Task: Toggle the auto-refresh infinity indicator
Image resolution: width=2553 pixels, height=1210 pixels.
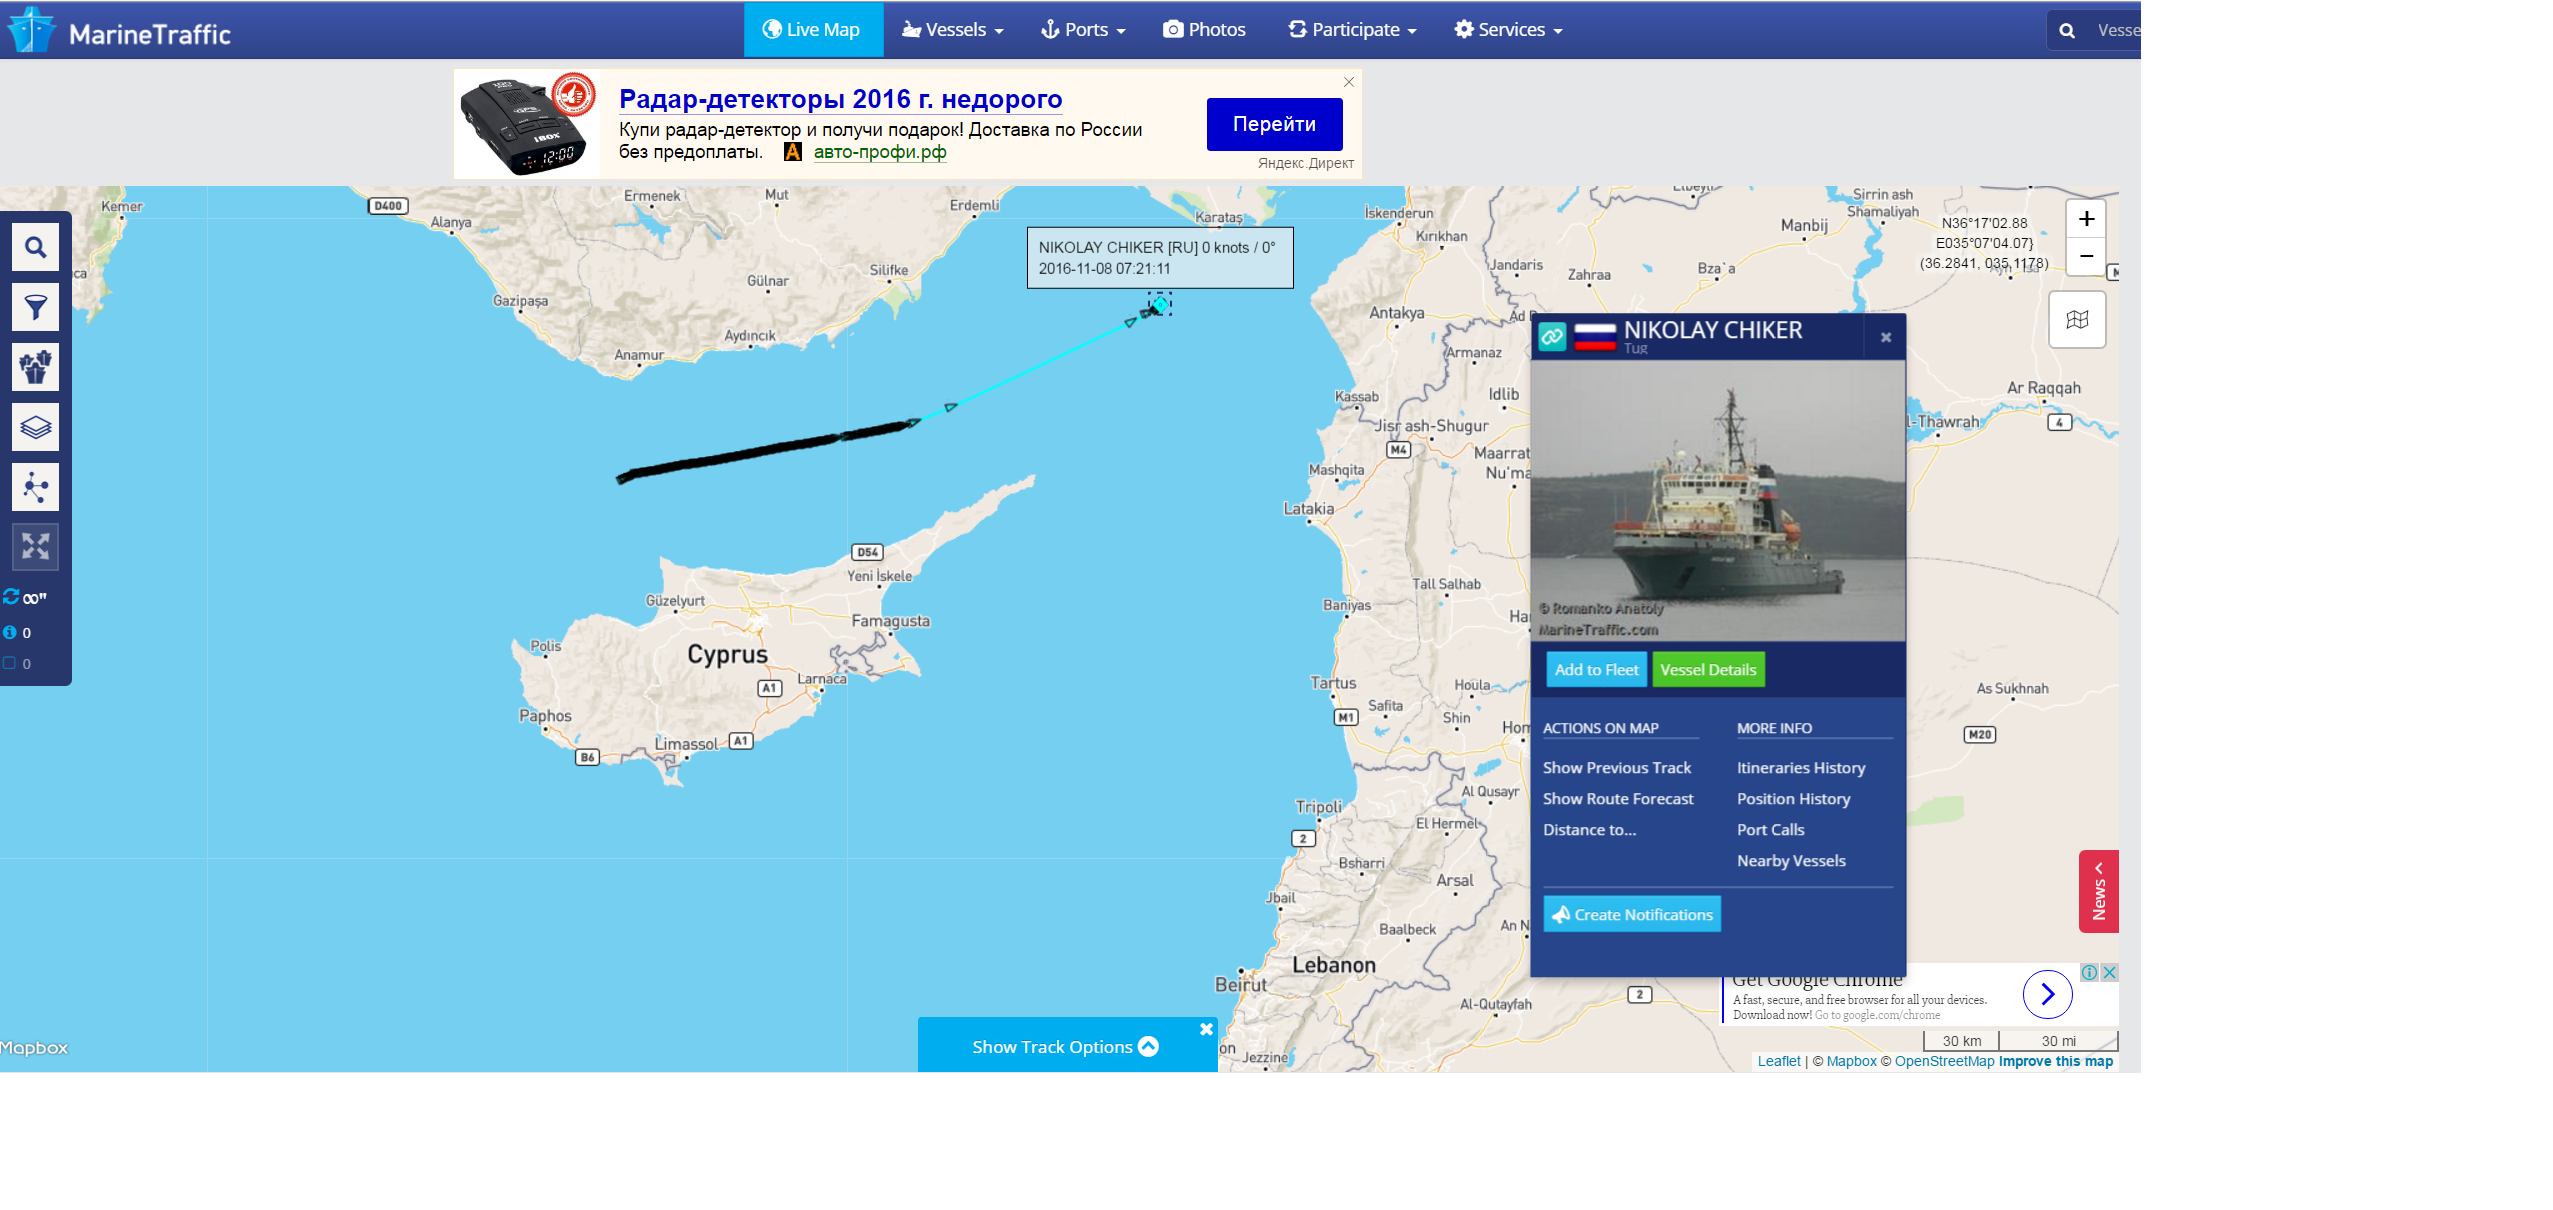Action: pos(25,598)
